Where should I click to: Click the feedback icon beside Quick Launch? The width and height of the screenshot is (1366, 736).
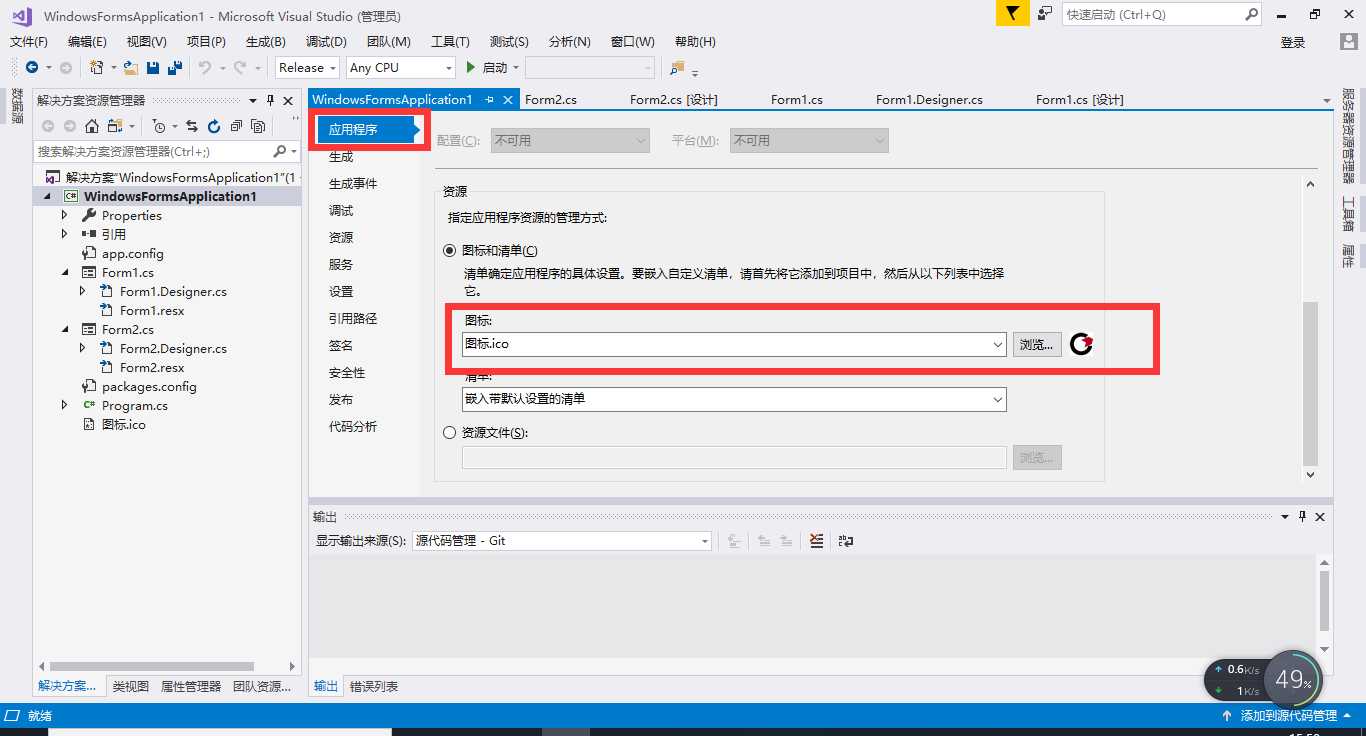pos(1045,14)
